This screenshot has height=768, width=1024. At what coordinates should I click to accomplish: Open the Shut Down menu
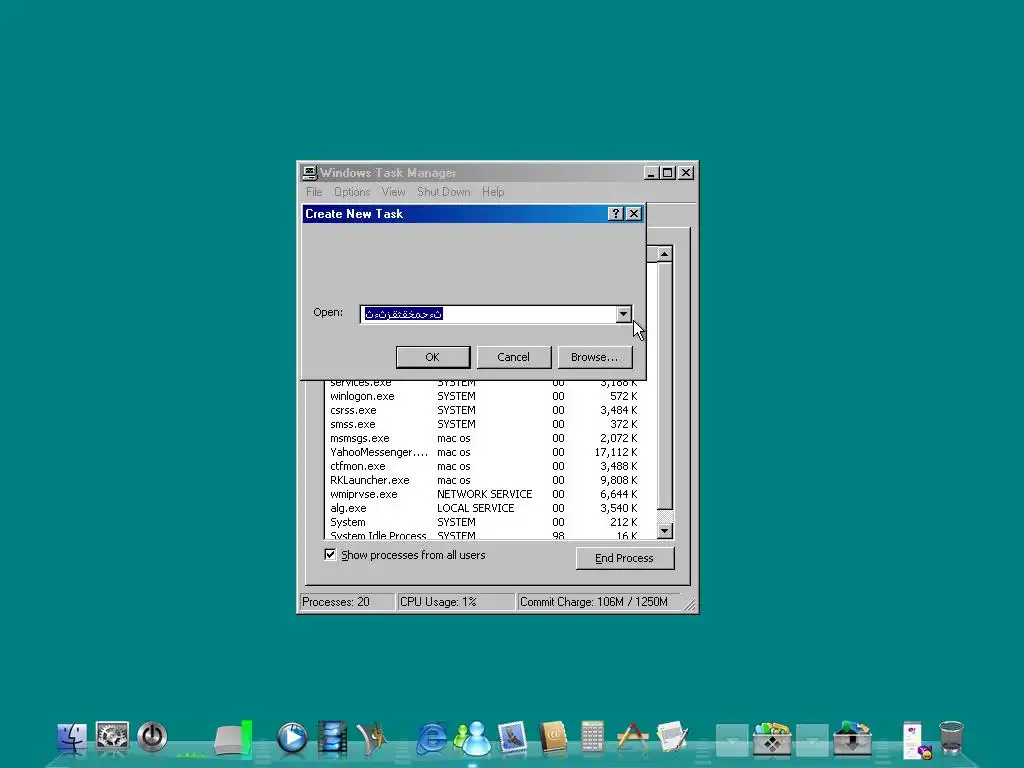tap(443, 192)
